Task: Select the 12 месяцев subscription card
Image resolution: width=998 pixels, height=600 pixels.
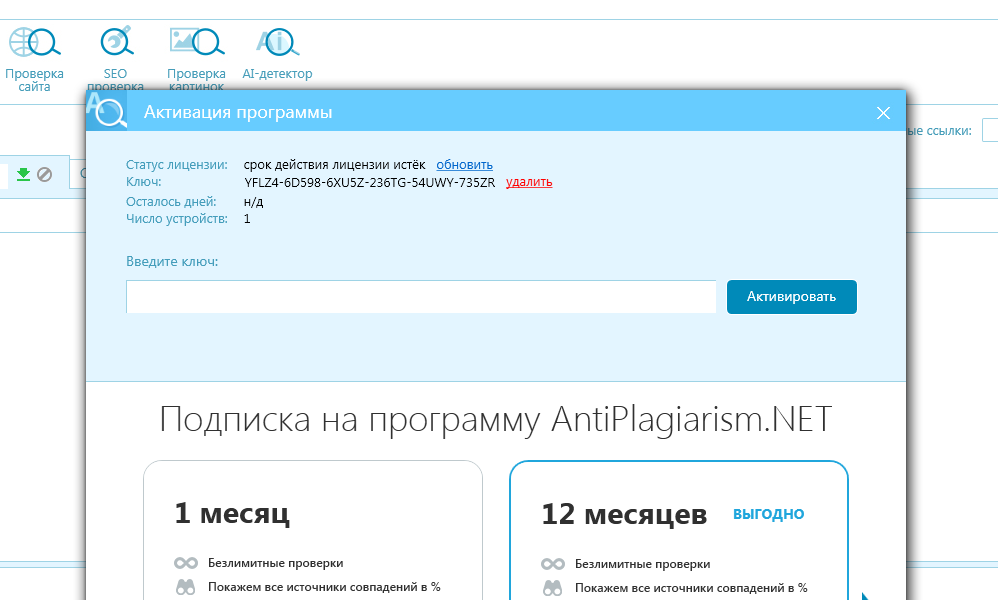Action: pyautogui.click(x=679, y=530)
